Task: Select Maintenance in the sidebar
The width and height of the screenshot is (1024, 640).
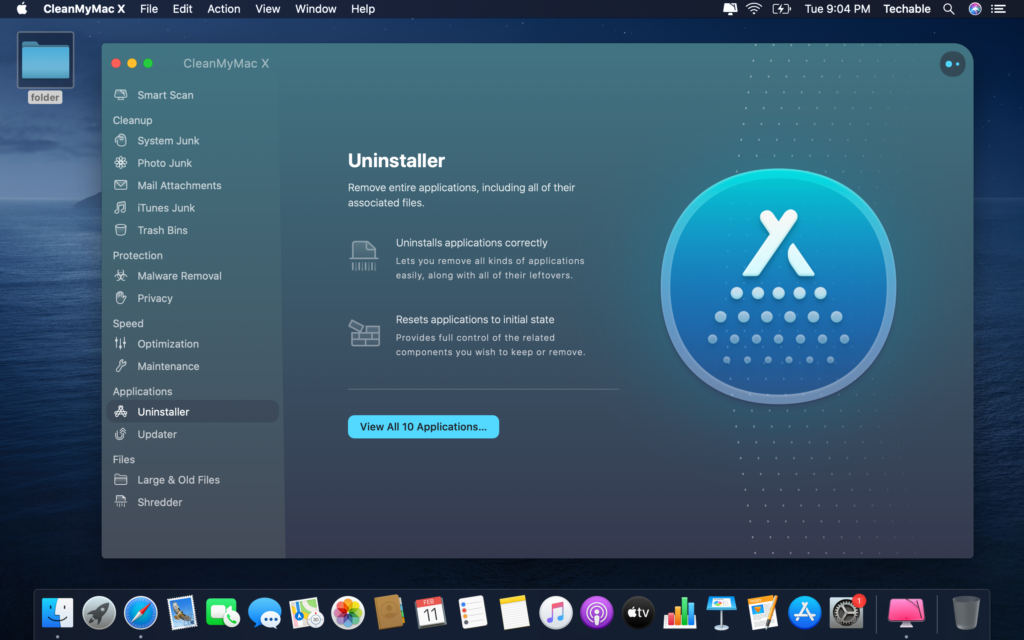Action: pos(168,366)
